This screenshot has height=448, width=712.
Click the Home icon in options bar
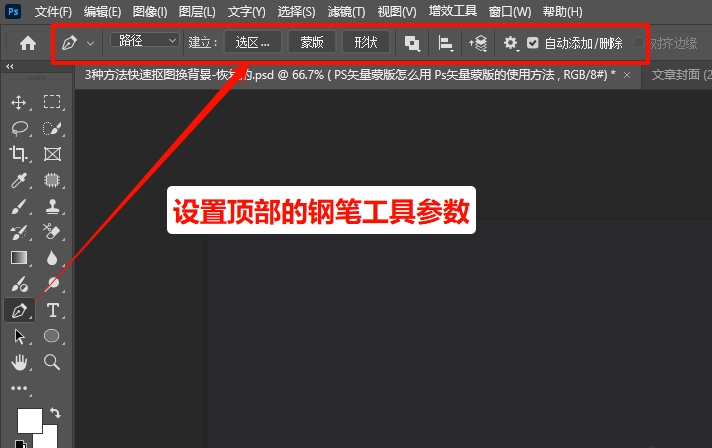point(28,43)
